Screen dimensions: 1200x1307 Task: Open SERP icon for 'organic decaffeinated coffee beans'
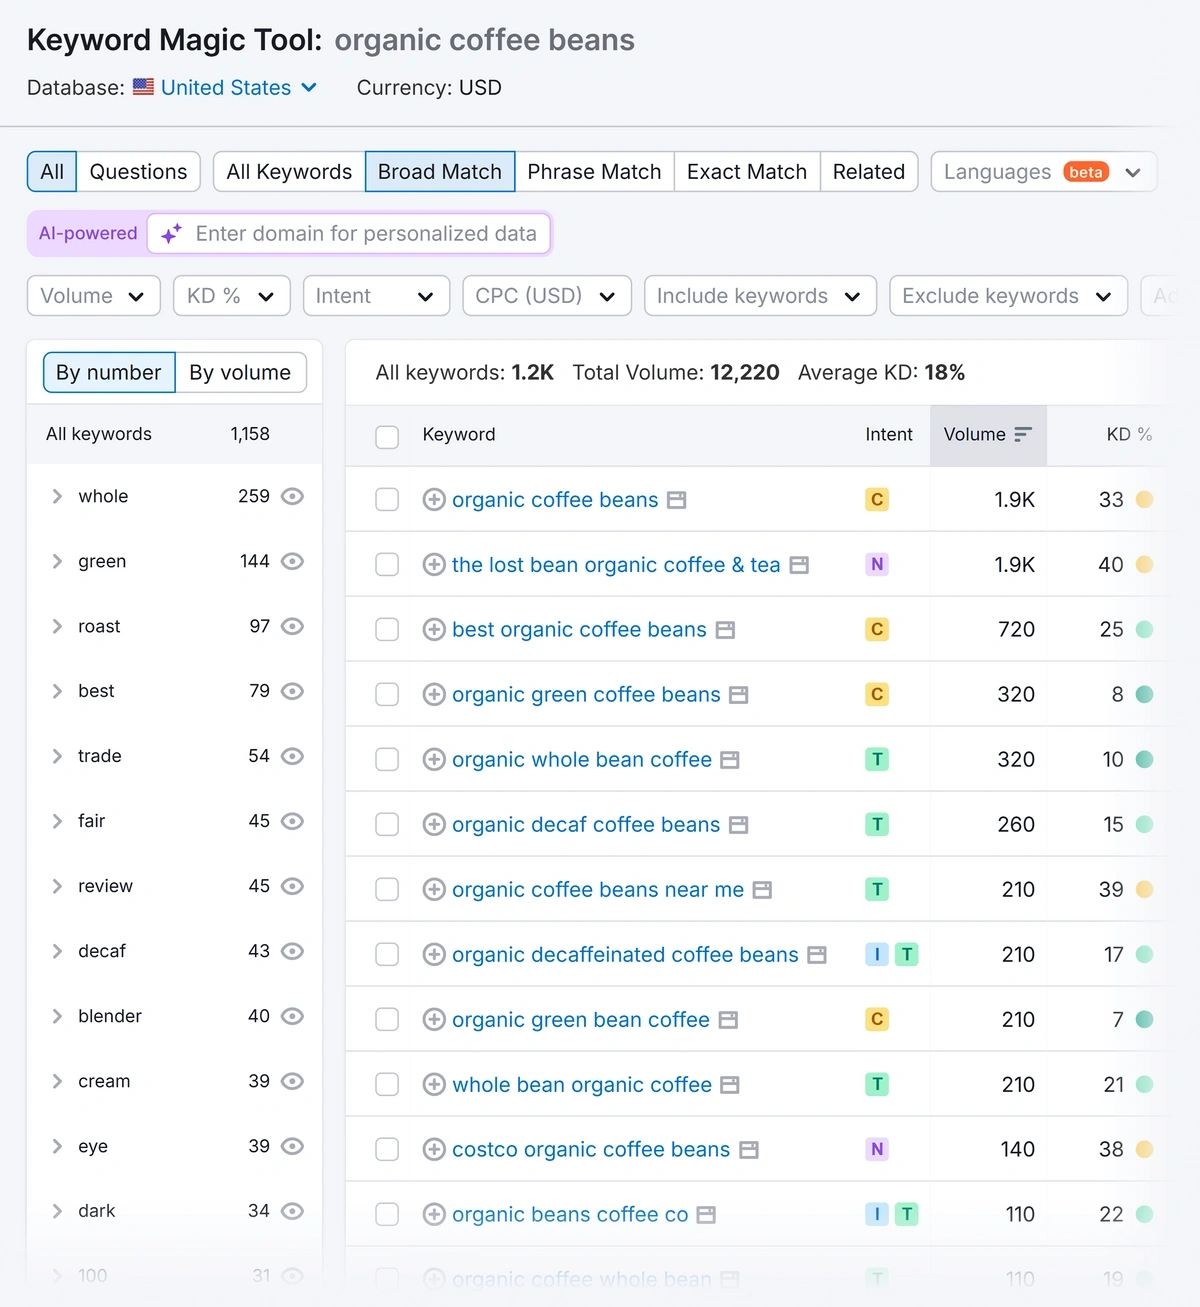pos(817,955)
